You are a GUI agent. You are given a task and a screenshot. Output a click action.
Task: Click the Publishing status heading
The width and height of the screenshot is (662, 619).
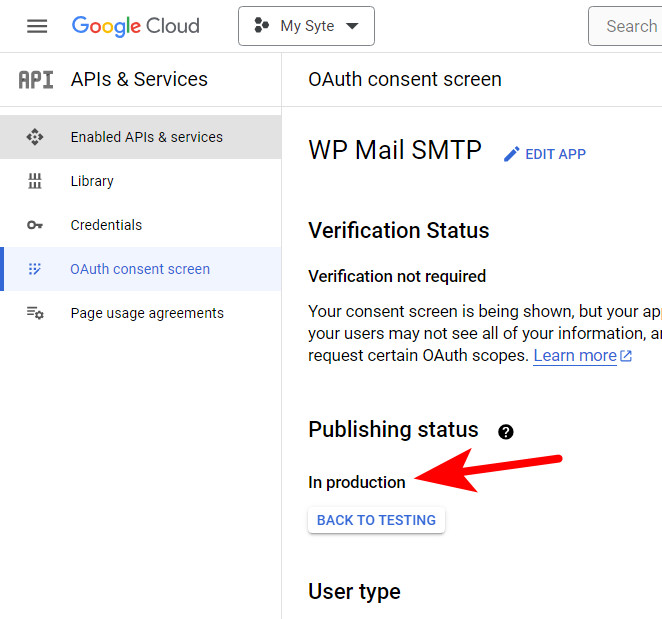point(393,429)
